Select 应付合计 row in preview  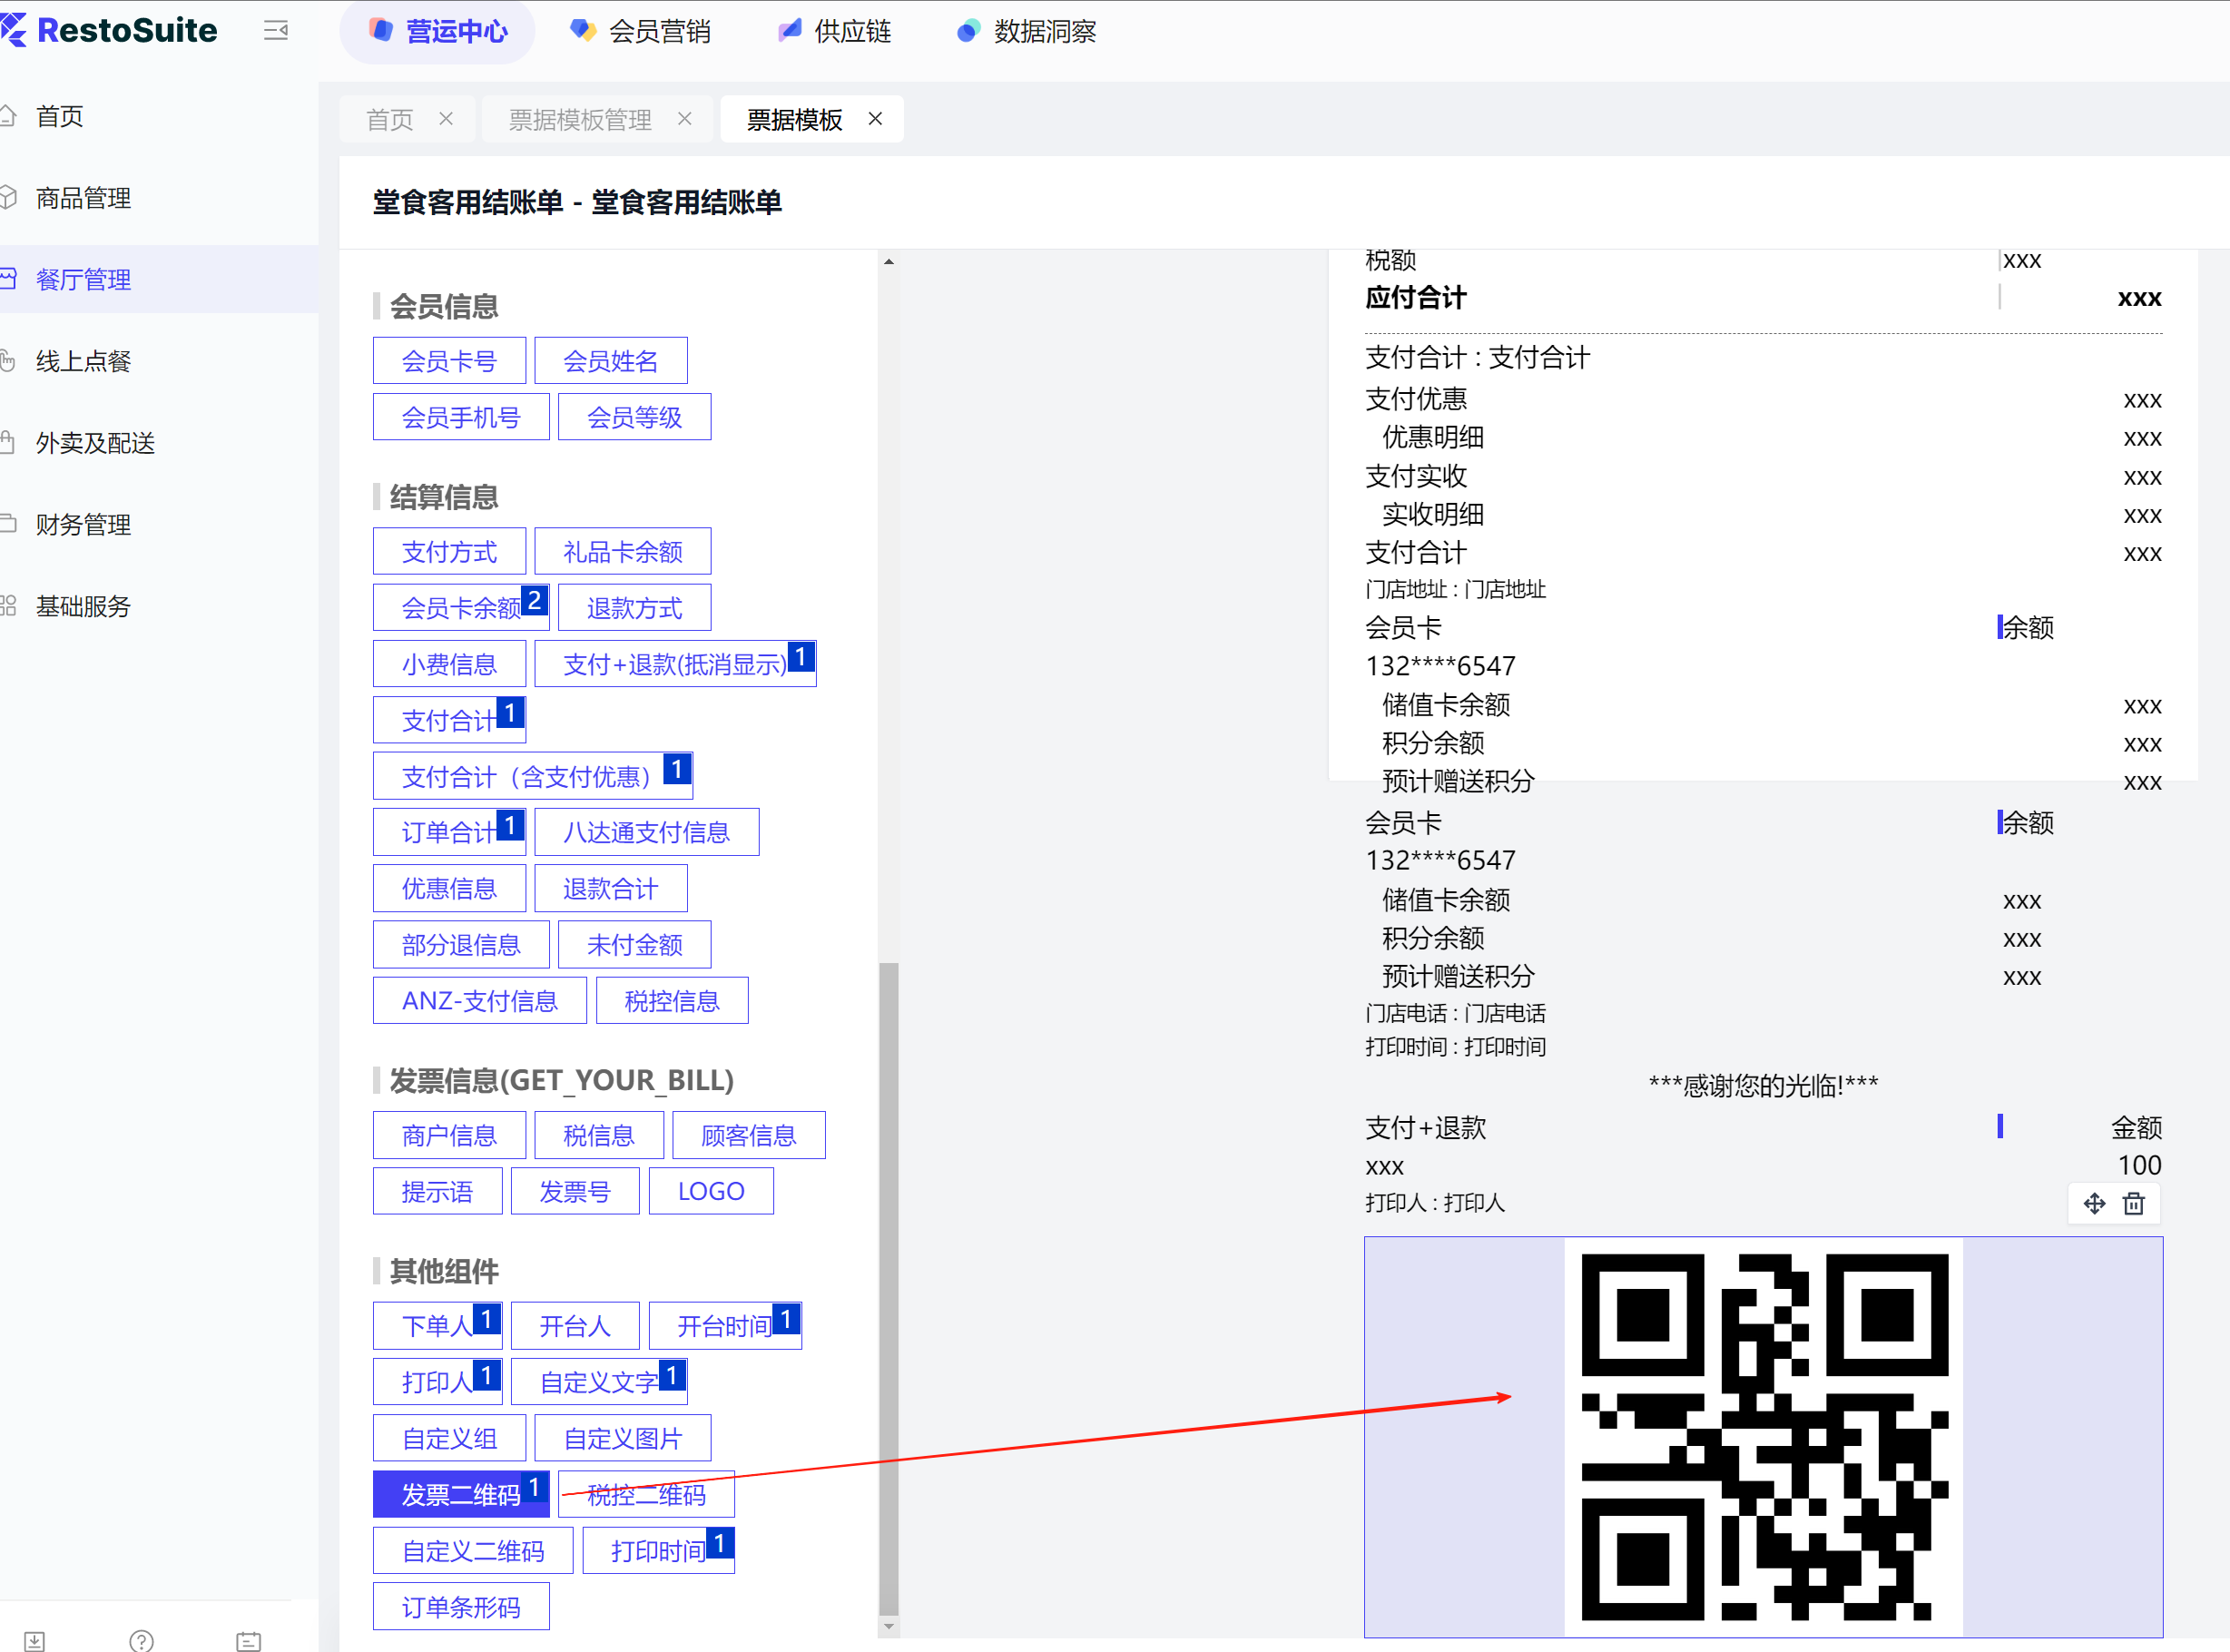coord(1763,298)
